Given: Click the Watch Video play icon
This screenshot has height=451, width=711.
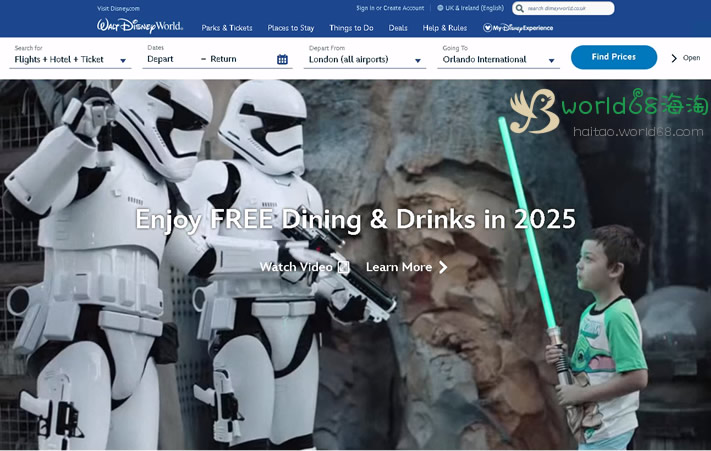Looking at the screenshot, I should pos(344,267).
